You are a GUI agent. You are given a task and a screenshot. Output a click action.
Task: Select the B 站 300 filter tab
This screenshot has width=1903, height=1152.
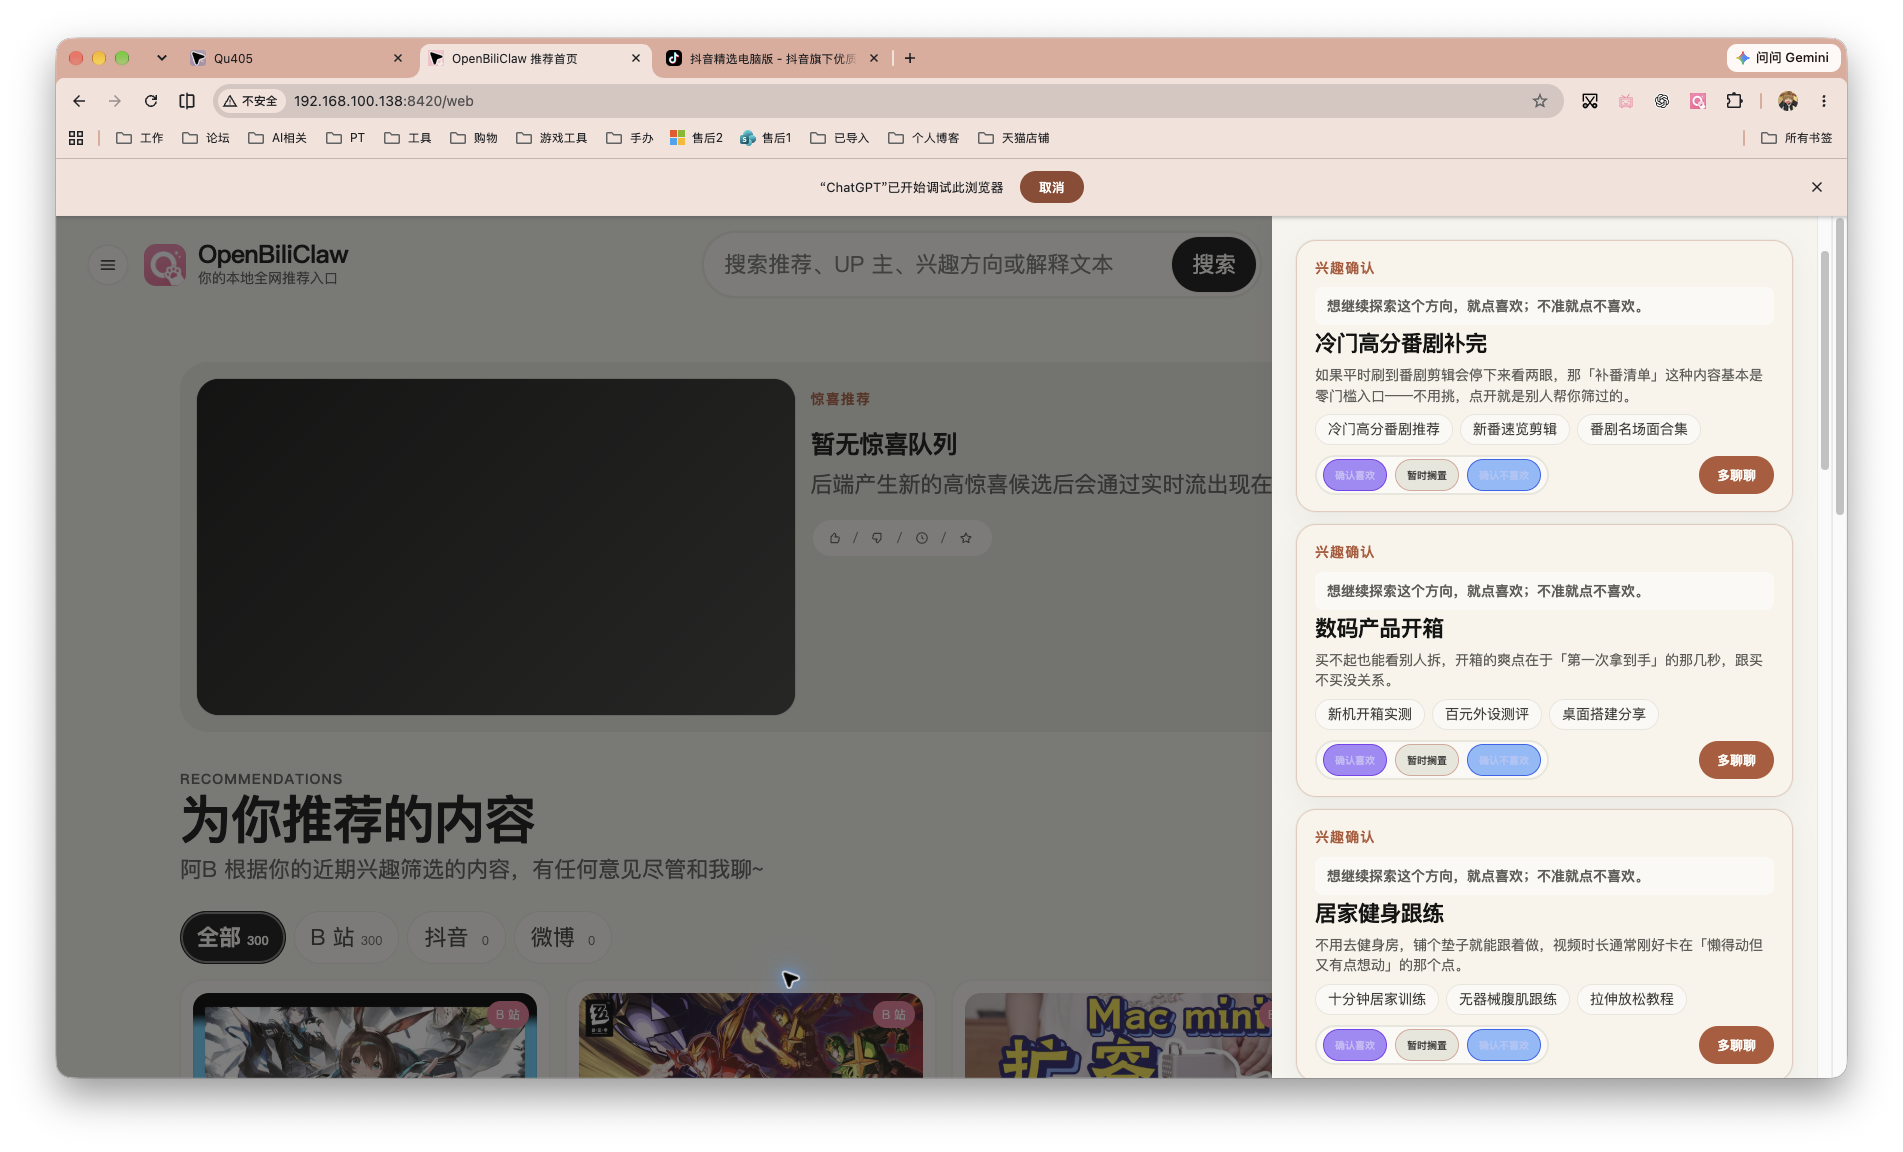(x=346, y=938)
